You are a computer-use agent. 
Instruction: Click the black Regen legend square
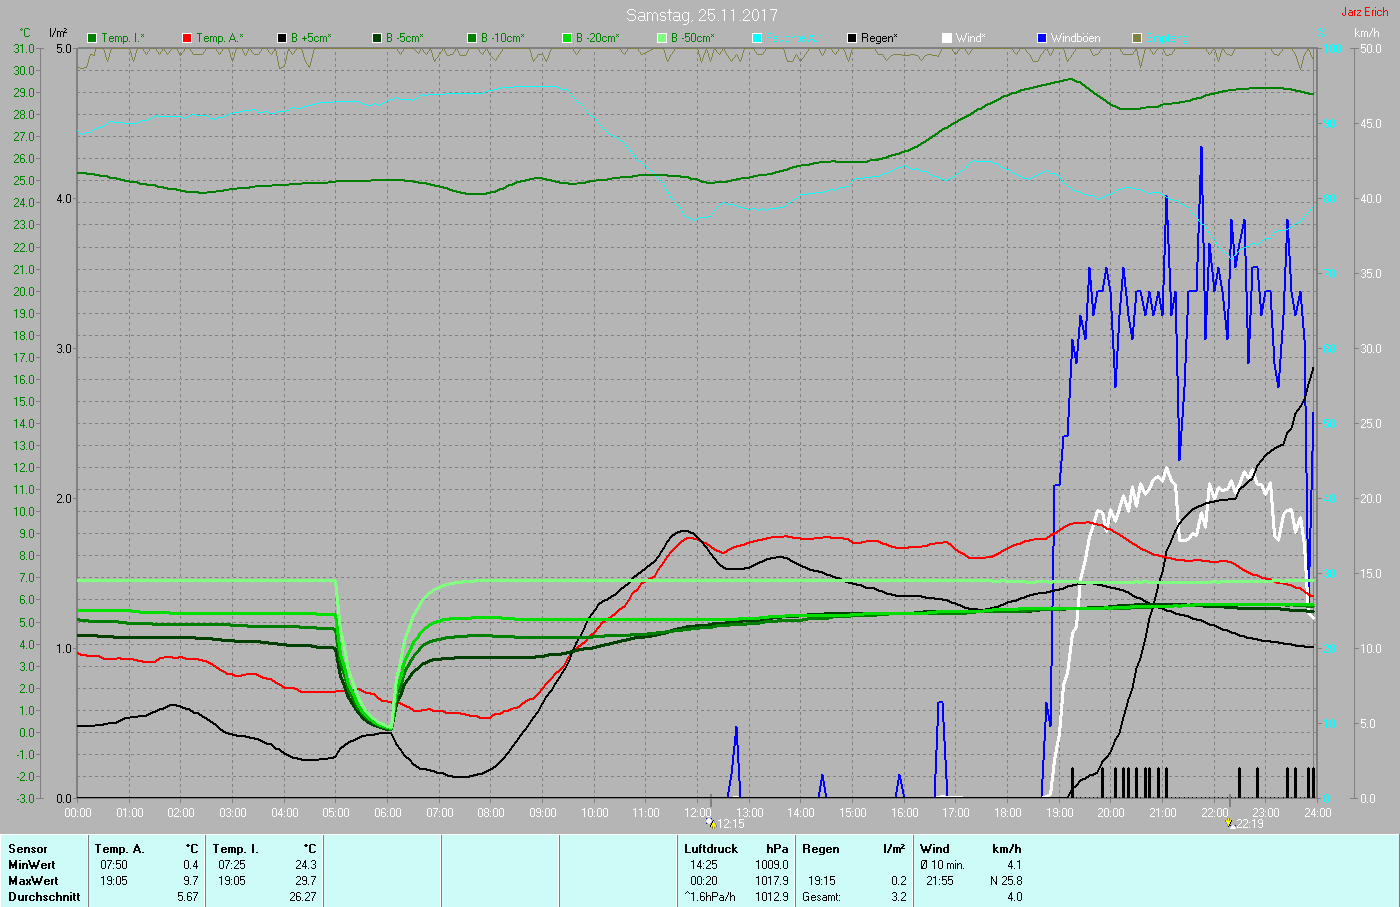852,38
